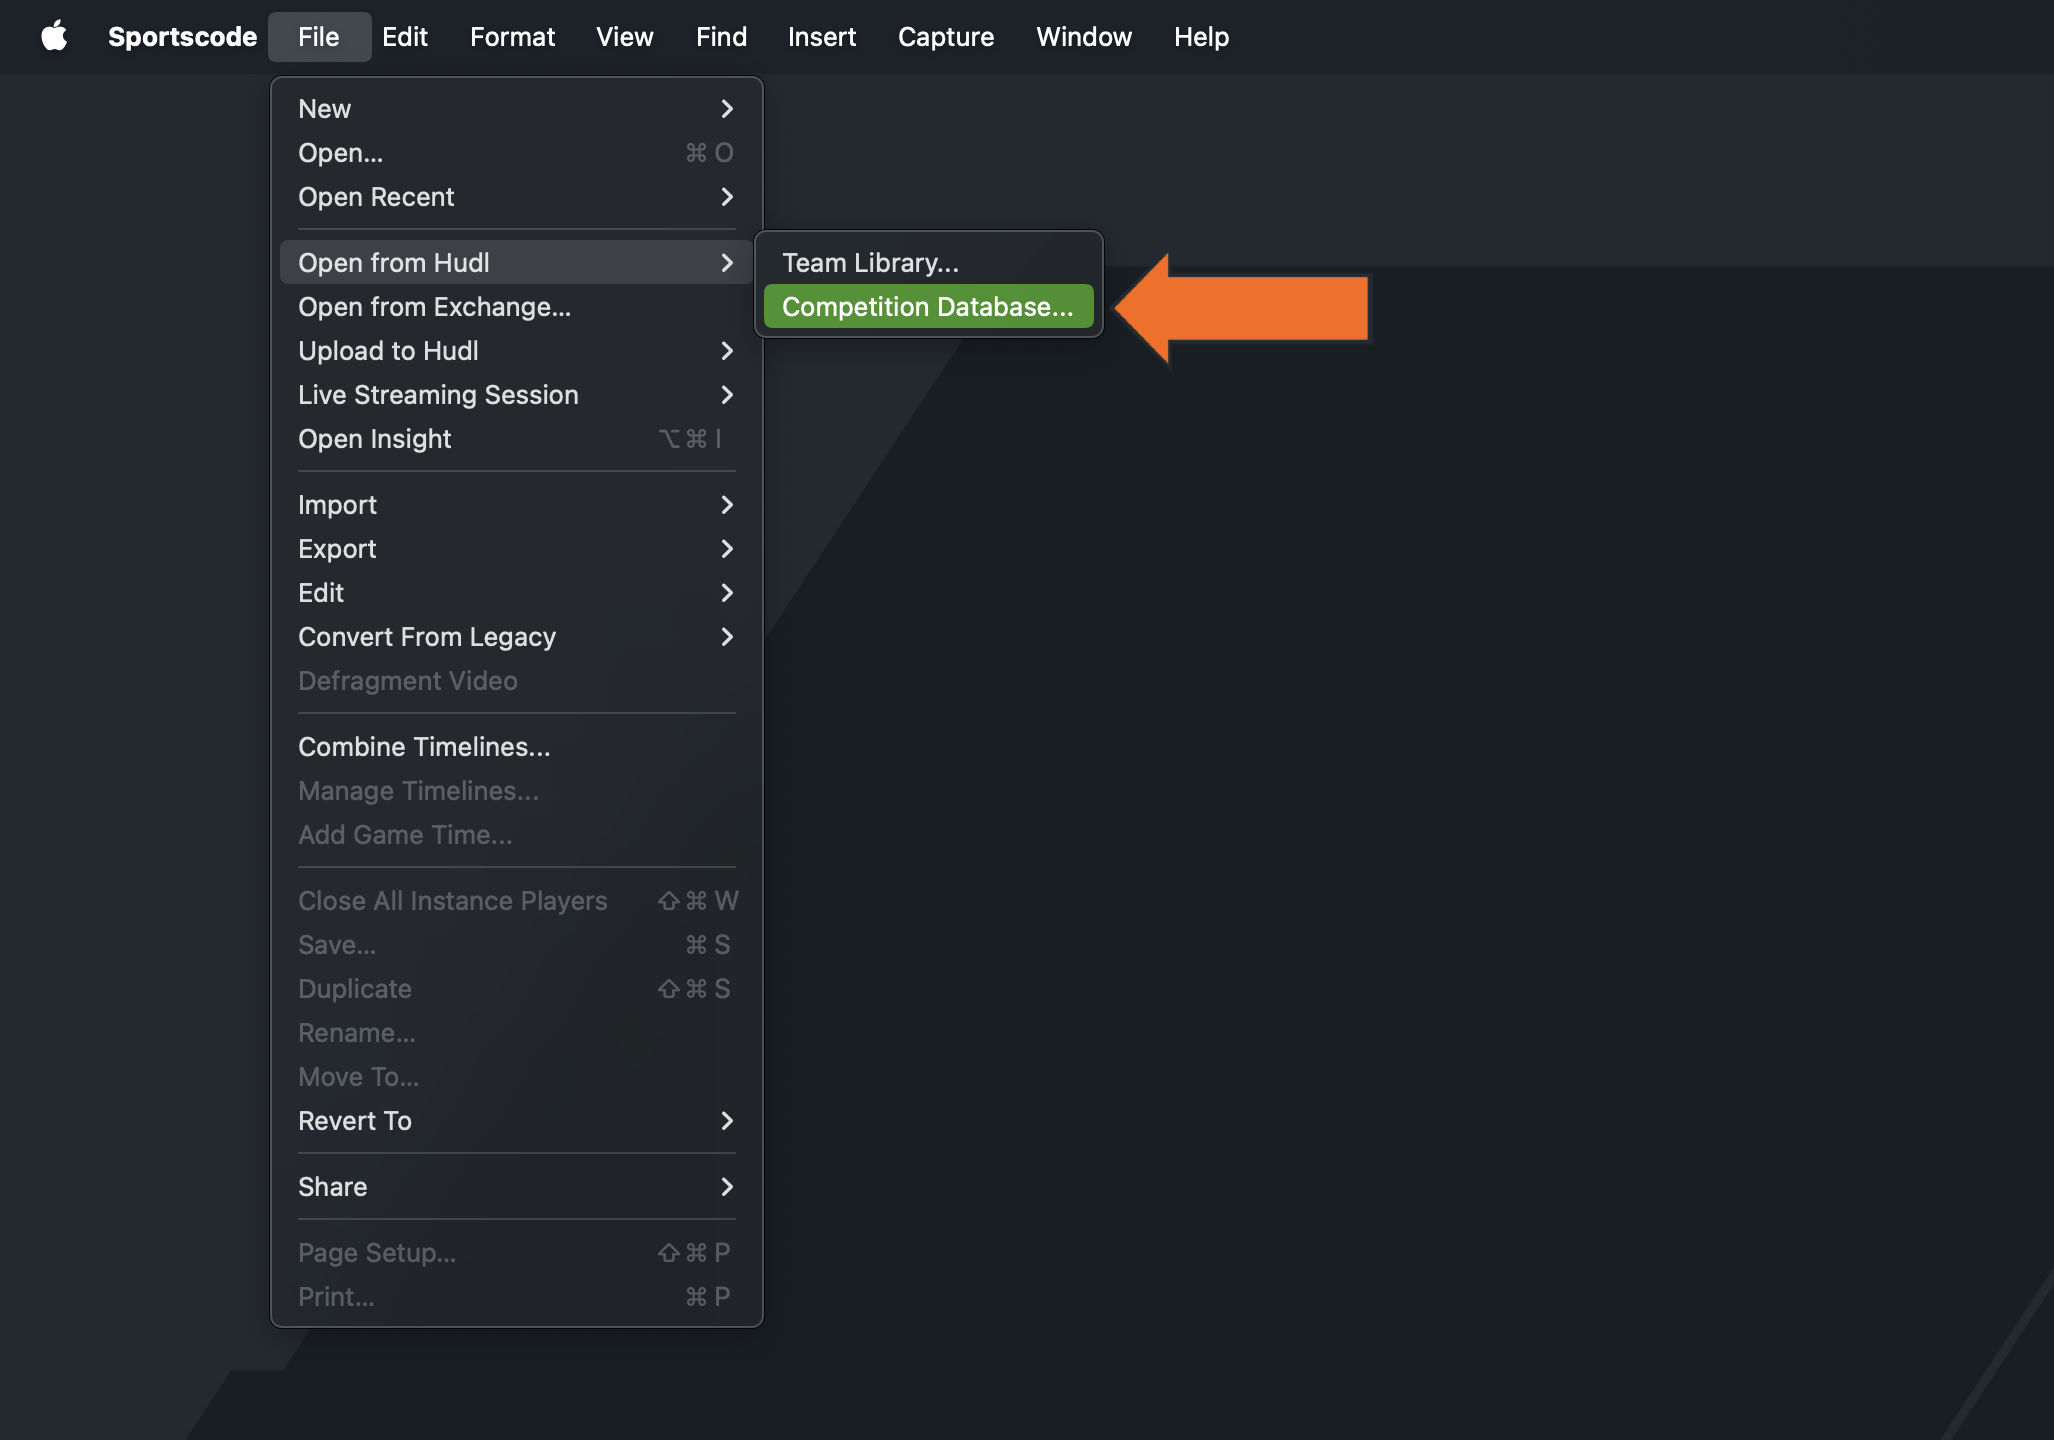Open the Insert menu
2054x1440 pixels.
point(821,37)
